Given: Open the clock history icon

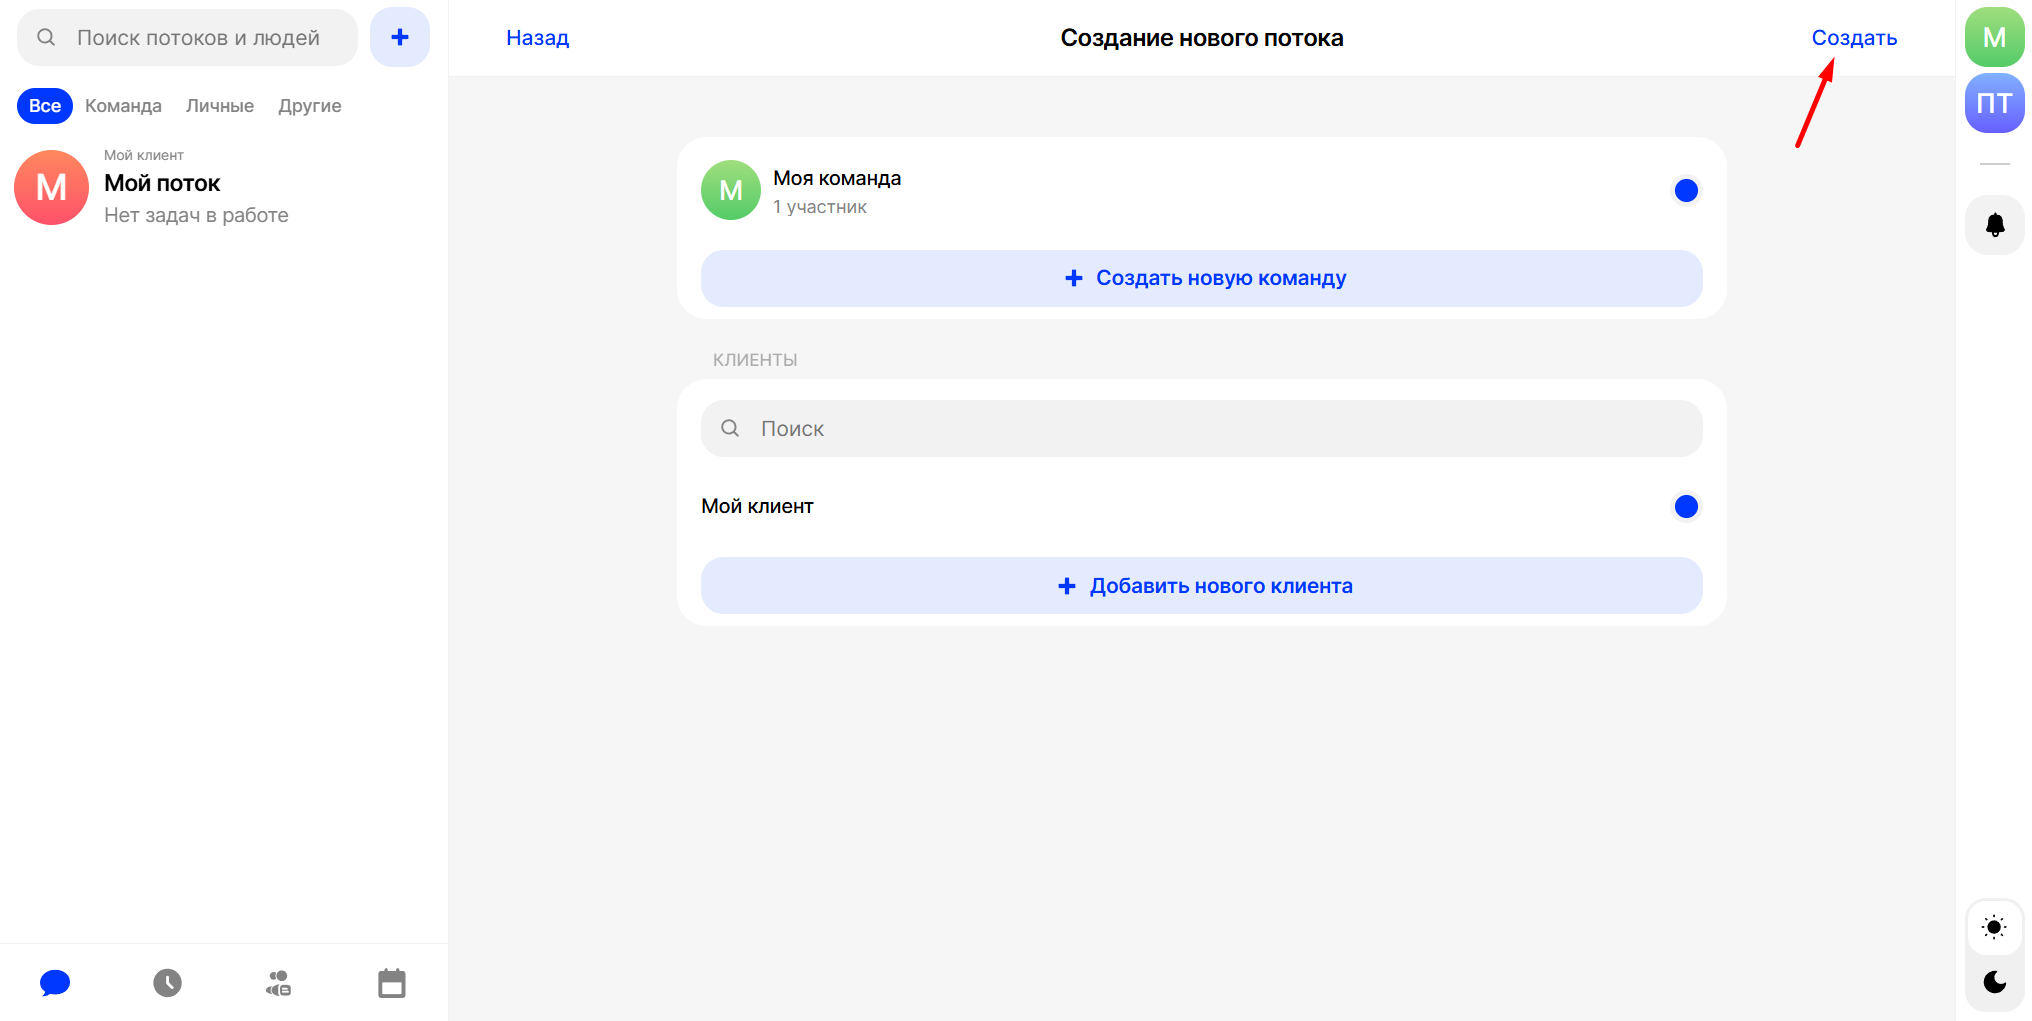Looking at the screenshot, I should tap(167, 983).
